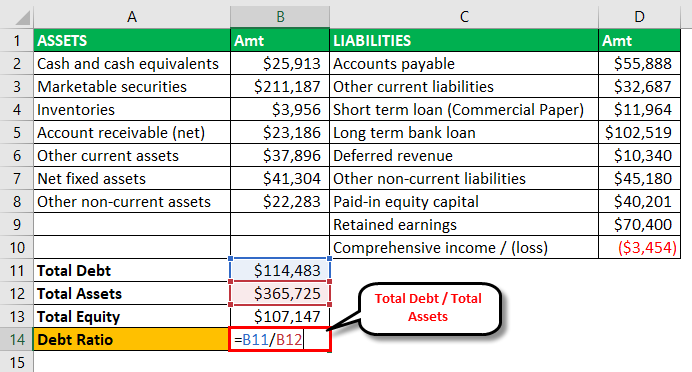Screen dimensions: 692x372
Task: Select Accounts payable cell
Action: coord(464,64)
